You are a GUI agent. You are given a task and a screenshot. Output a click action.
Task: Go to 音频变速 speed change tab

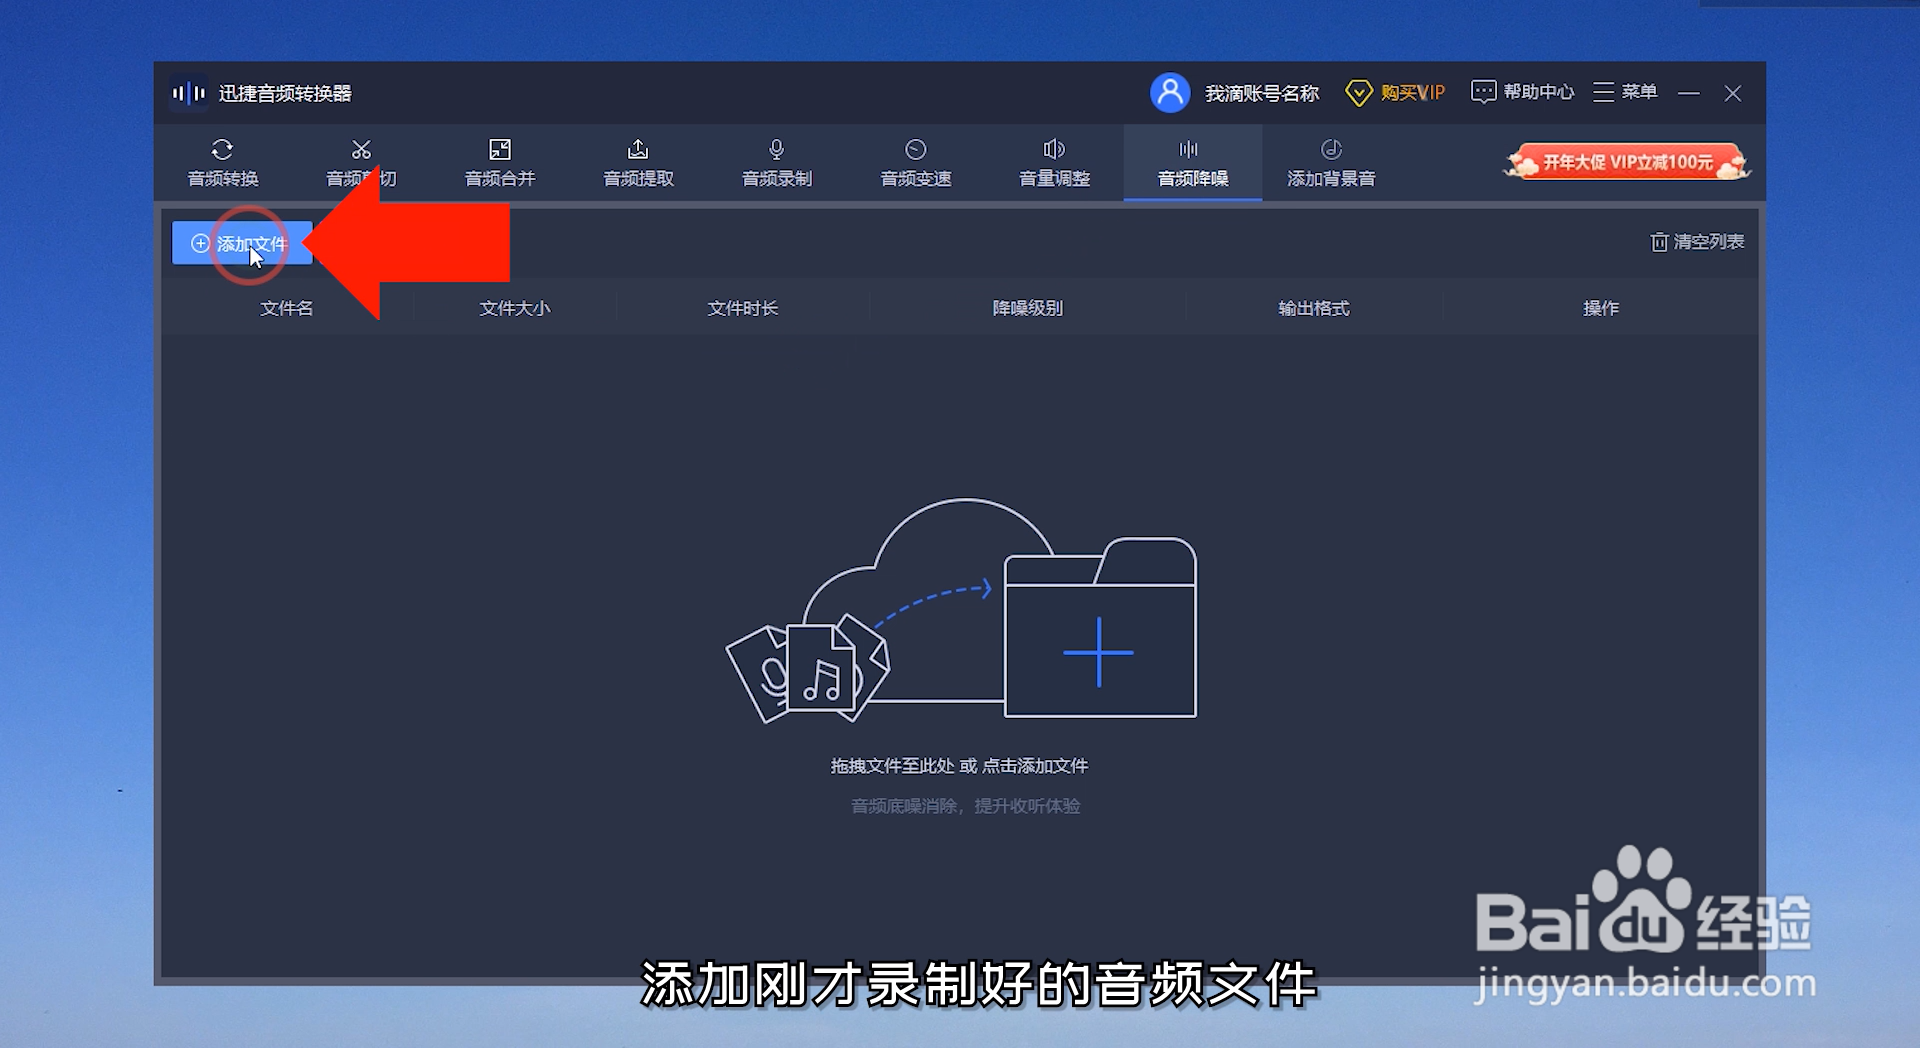[x=915, y=163]
